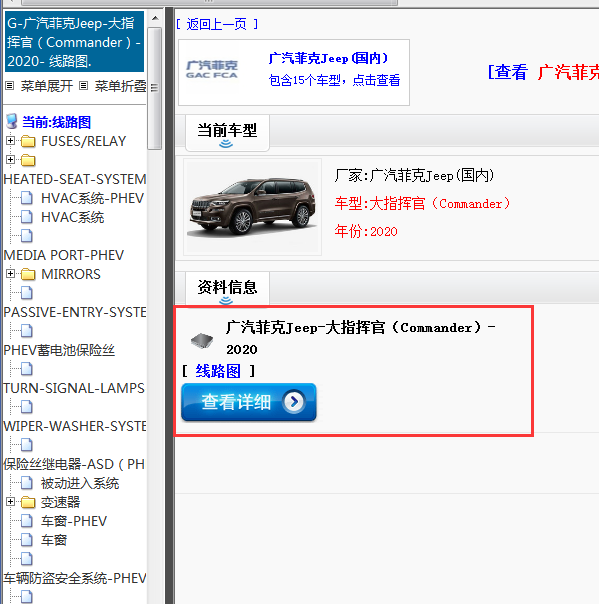This screenshot has height=604, width=599.
Task: Click the PHEV蓄电池保险丝 document icon
Action: (27, 331)
